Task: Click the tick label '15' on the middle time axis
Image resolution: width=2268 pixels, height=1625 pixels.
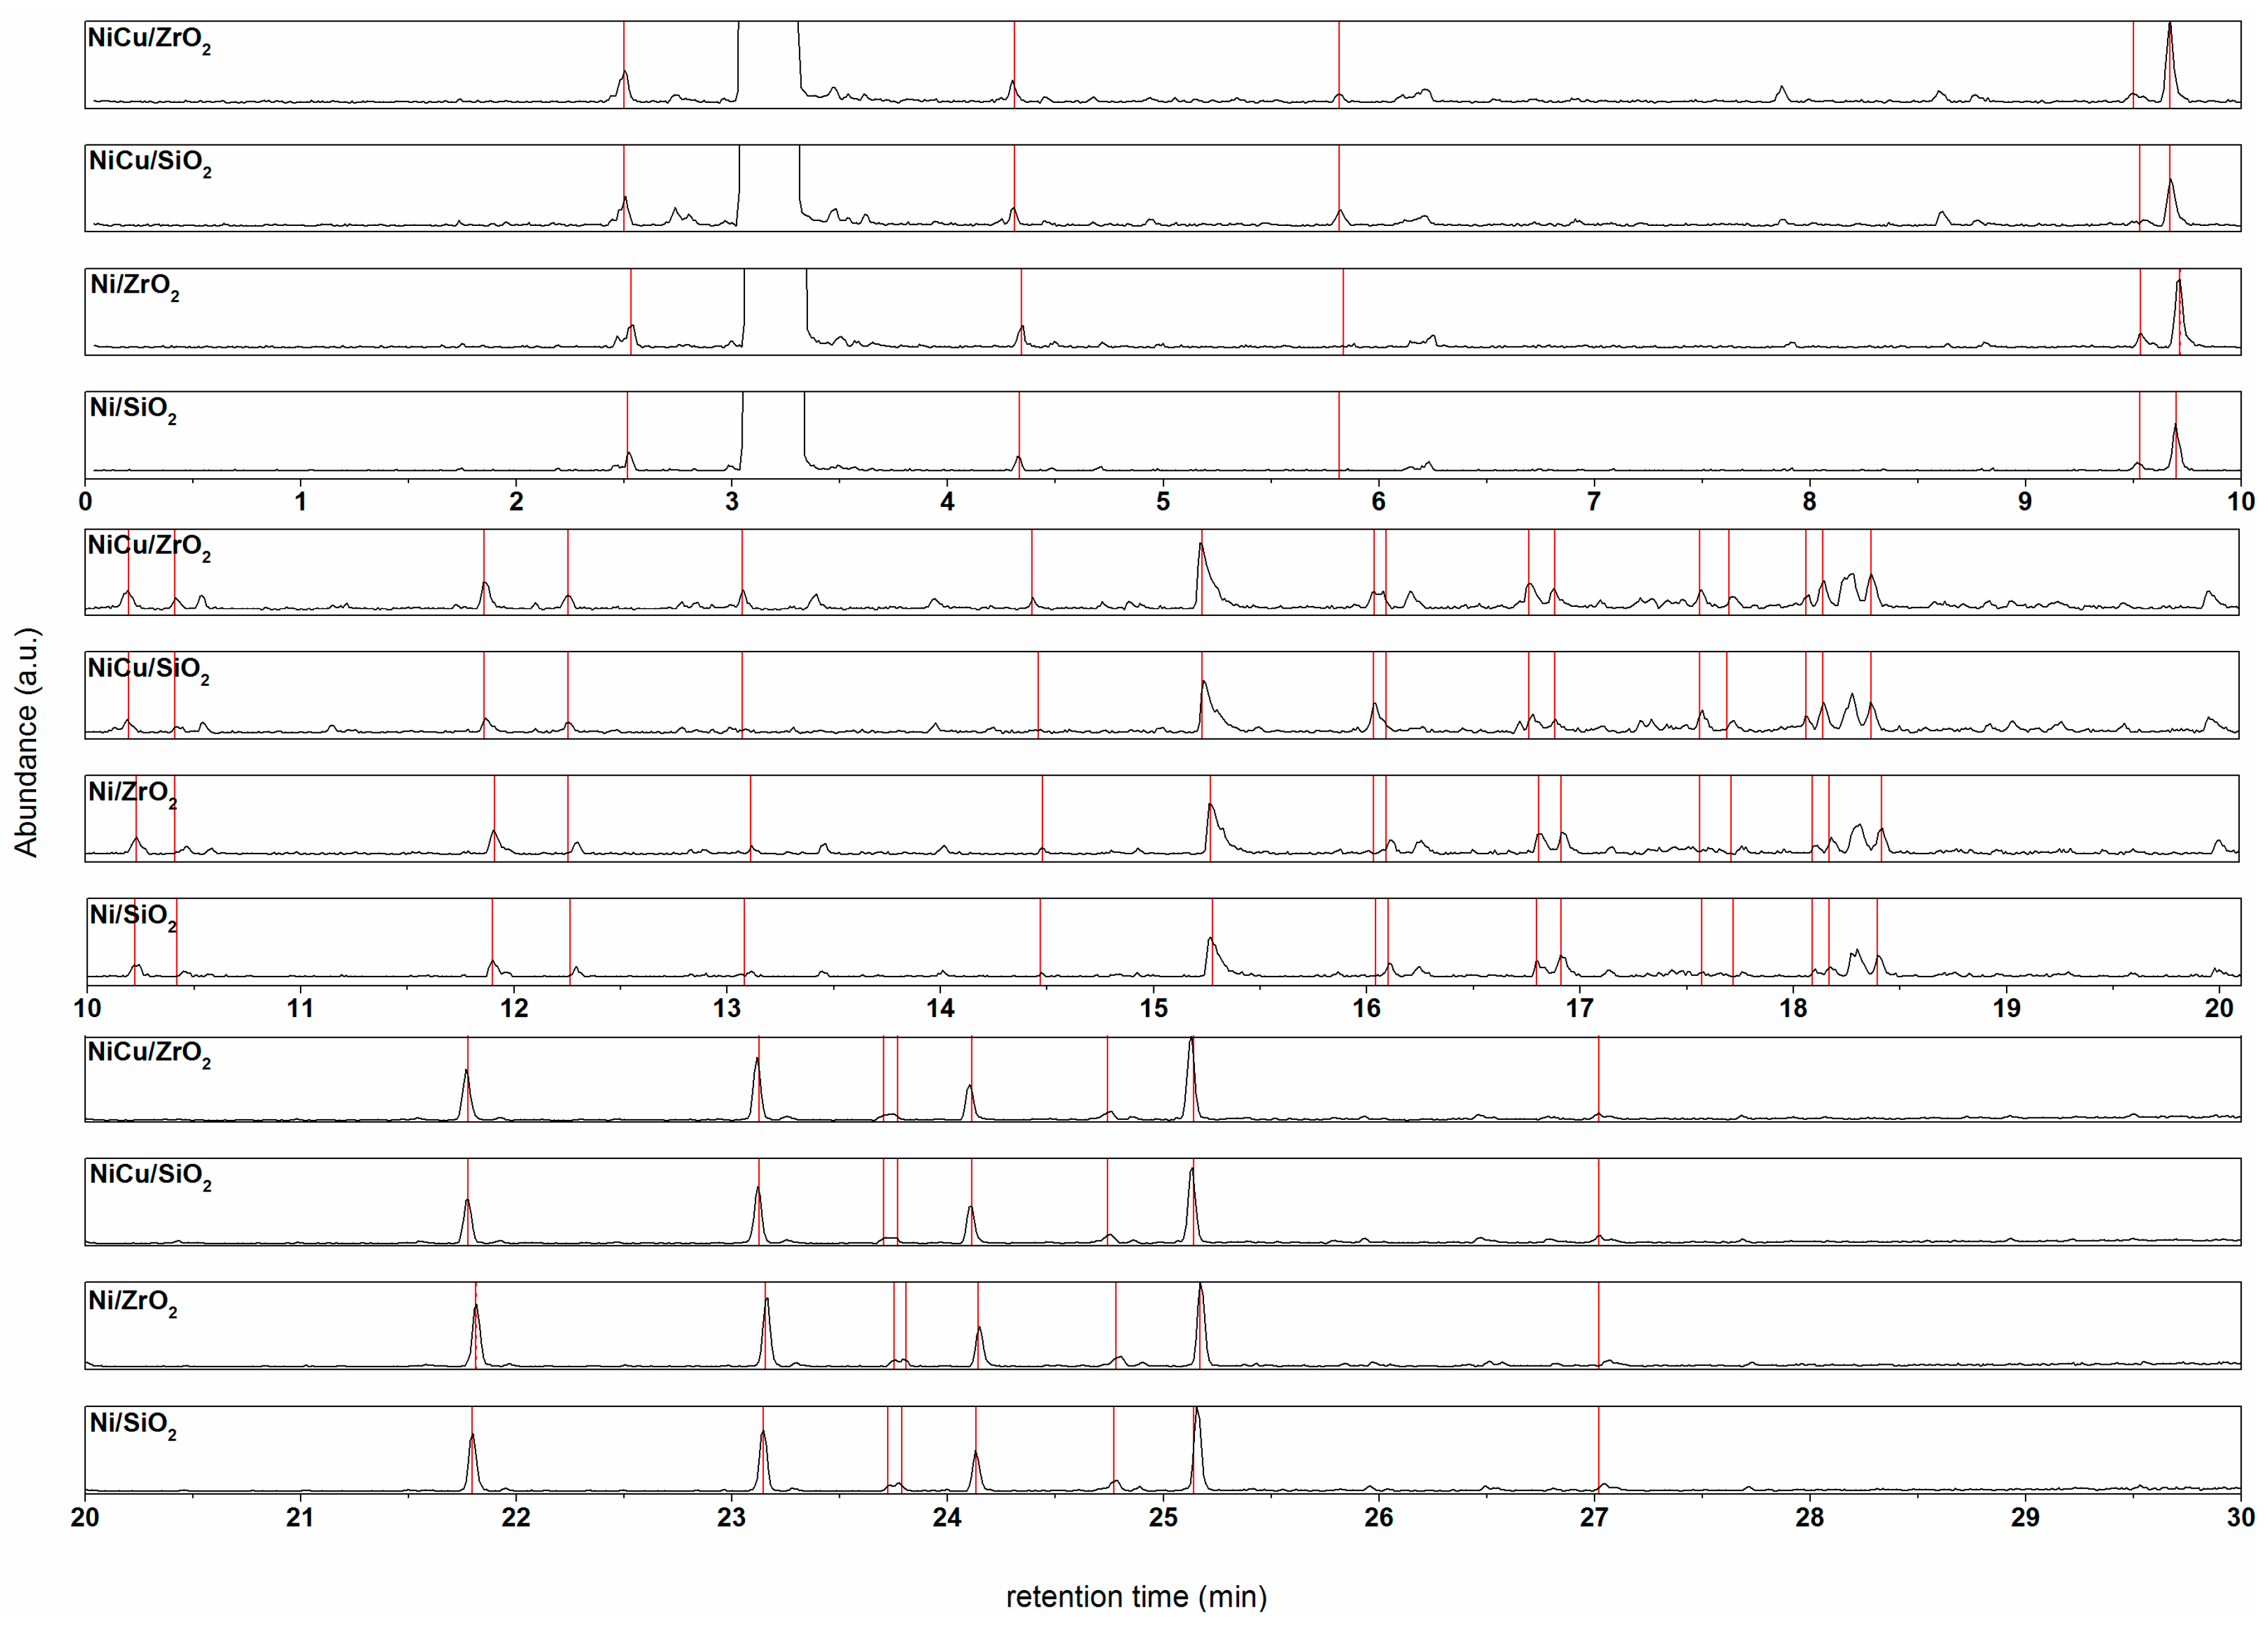Action: (x=1153, y=1008)
